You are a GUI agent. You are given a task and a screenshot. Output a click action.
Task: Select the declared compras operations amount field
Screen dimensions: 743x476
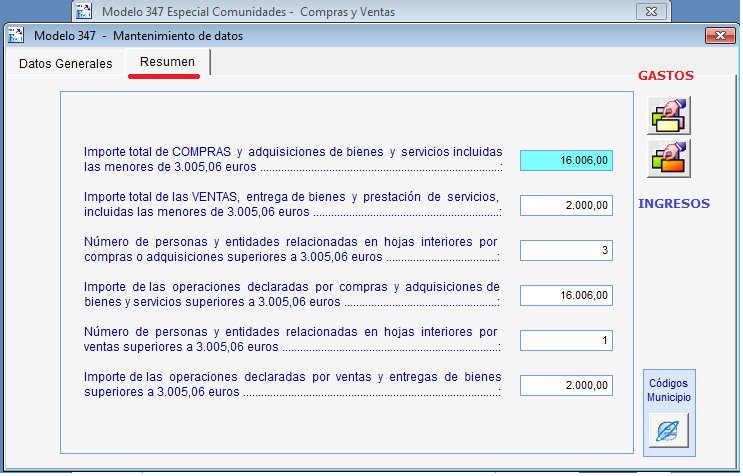566,295
